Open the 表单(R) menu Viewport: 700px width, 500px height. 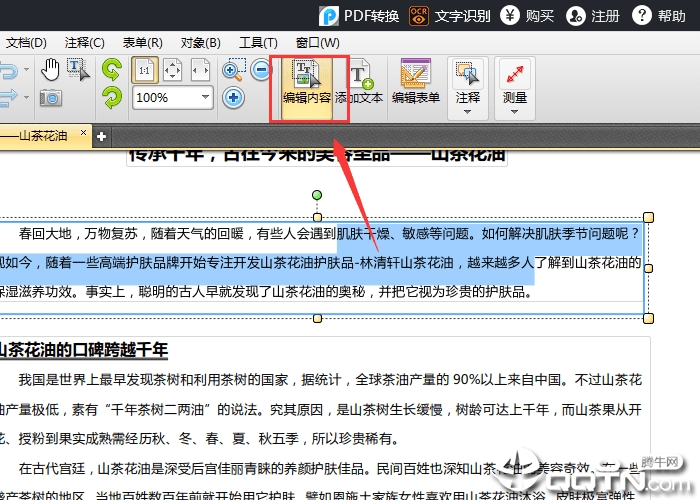click(x=143, y=42)
